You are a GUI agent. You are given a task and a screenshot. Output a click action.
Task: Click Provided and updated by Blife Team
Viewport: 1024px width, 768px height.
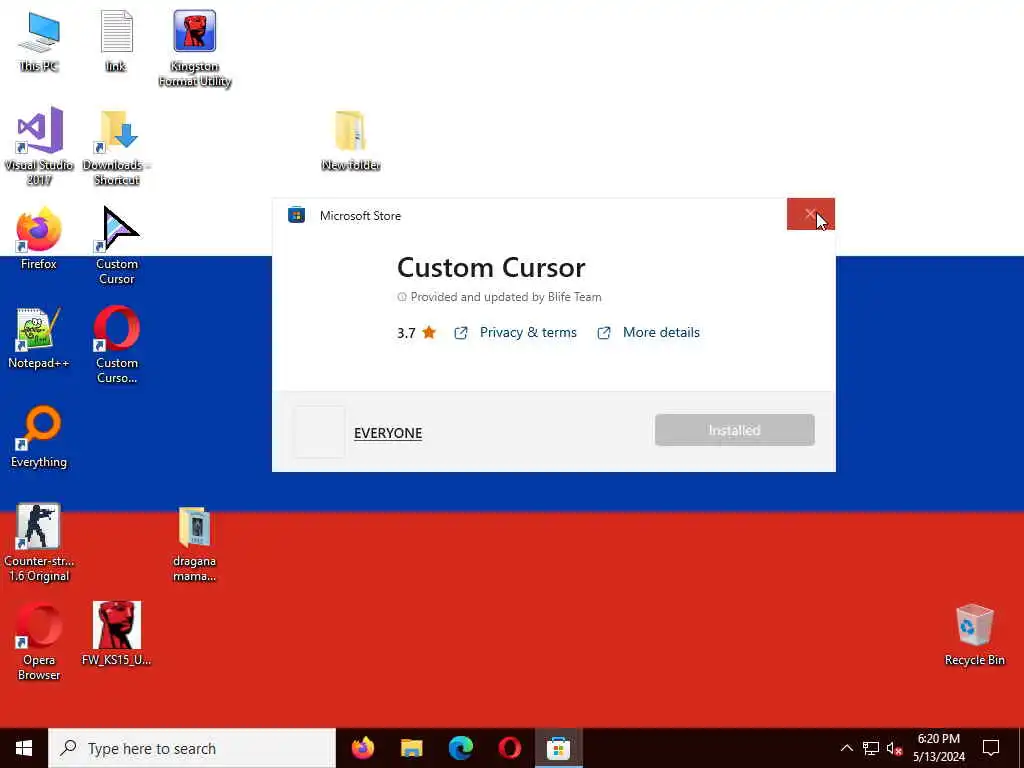505,297
